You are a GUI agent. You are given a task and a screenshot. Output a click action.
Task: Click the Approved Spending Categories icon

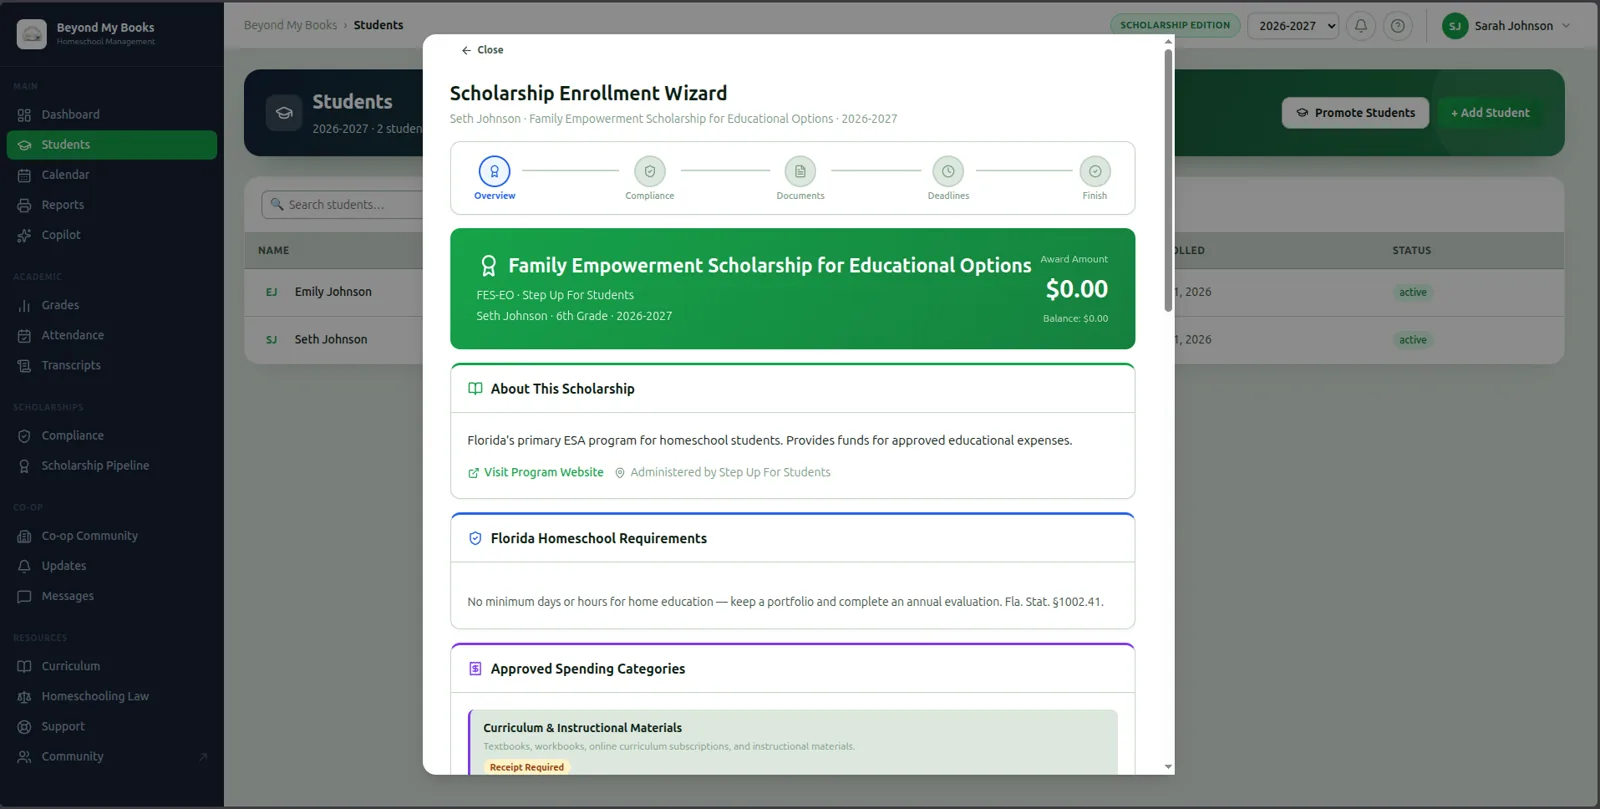[475, 669]
